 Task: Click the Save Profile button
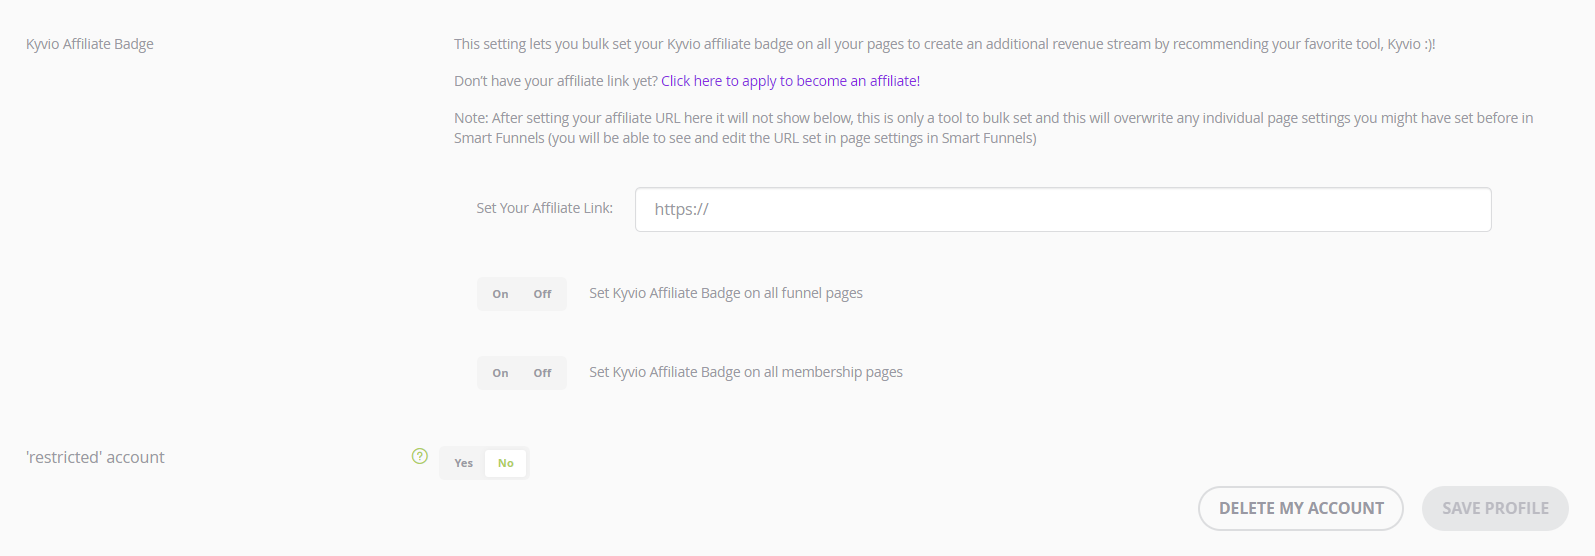click(x=1495, y=508)
